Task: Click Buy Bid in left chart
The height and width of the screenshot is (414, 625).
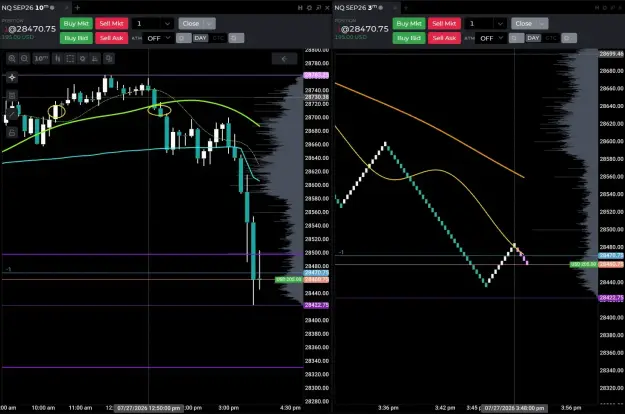Action: tap(76, 38)
